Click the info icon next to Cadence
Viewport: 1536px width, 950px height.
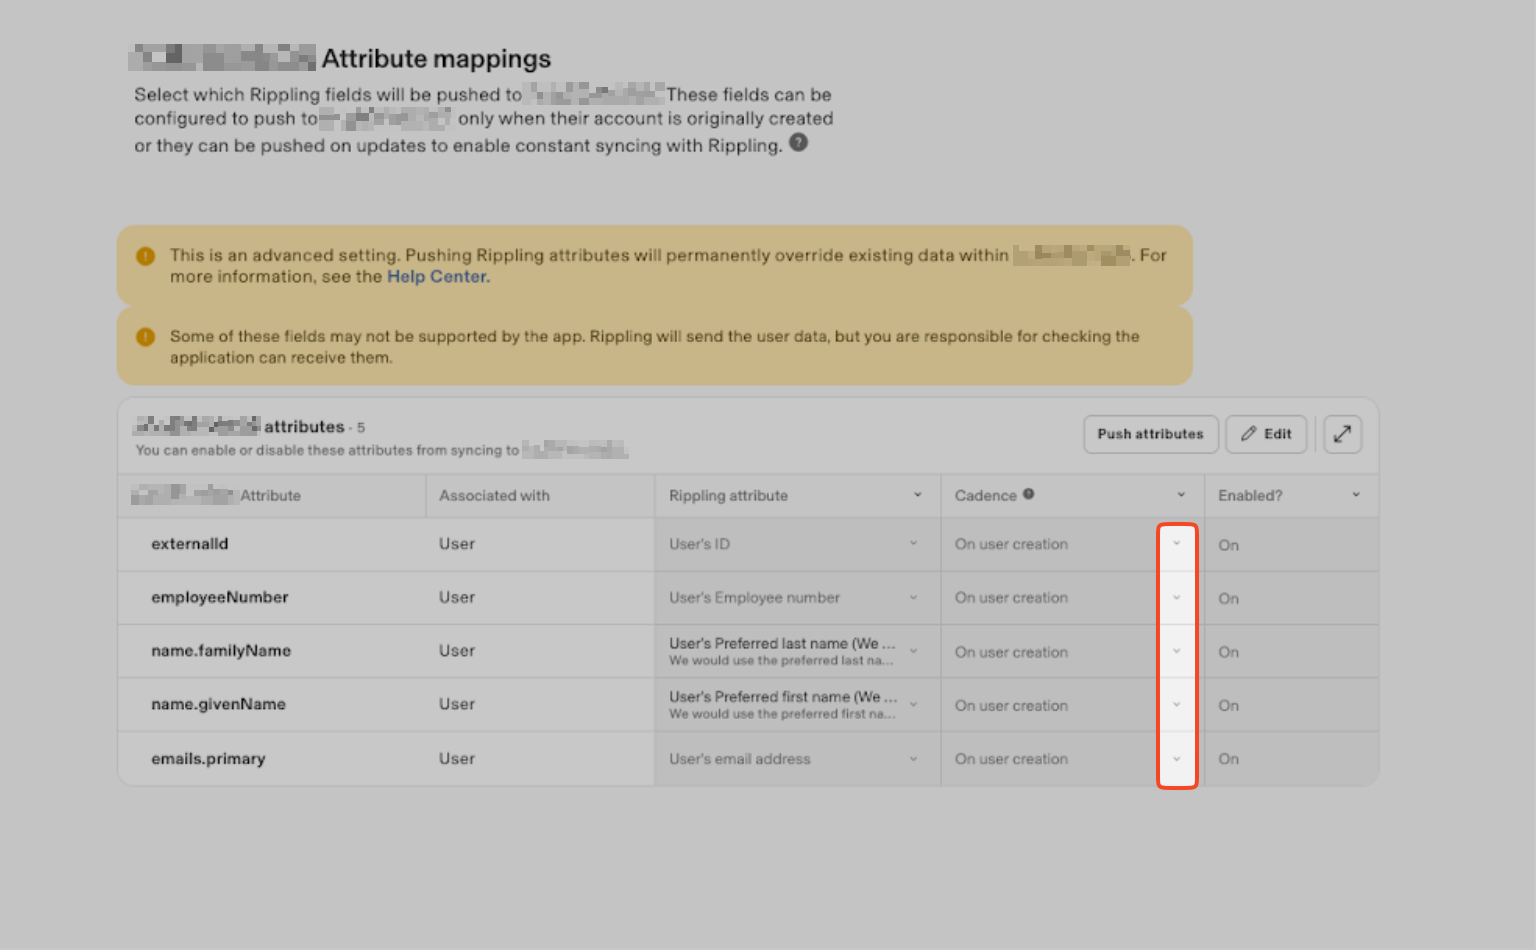click(x=1028, y=494)
